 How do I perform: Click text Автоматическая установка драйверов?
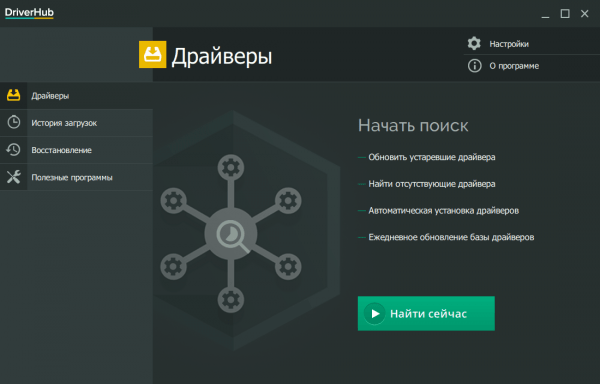tap(443, 210)
